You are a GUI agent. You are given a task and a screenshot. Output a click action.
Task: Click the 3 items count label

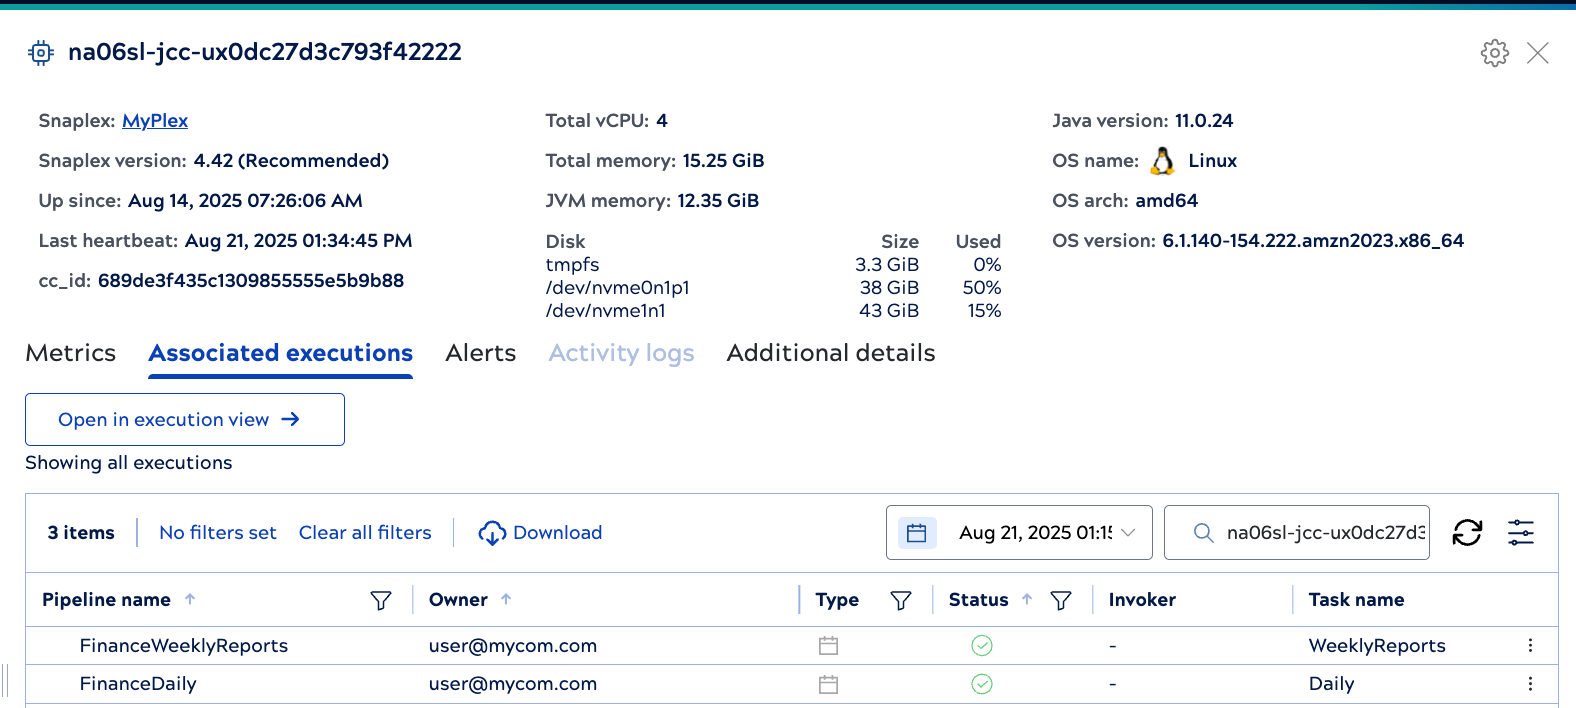coord(81,533)
